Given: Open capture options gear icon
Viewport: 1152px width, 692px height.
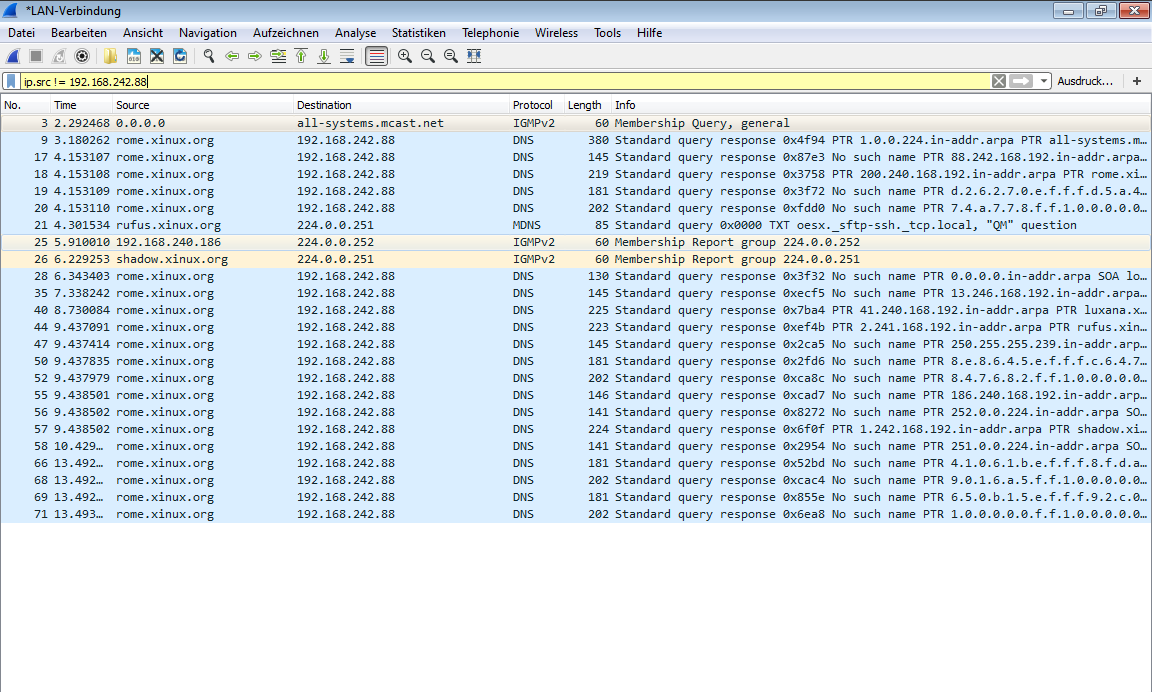Looking at the screenshot, I should click(x=82, y=56).
